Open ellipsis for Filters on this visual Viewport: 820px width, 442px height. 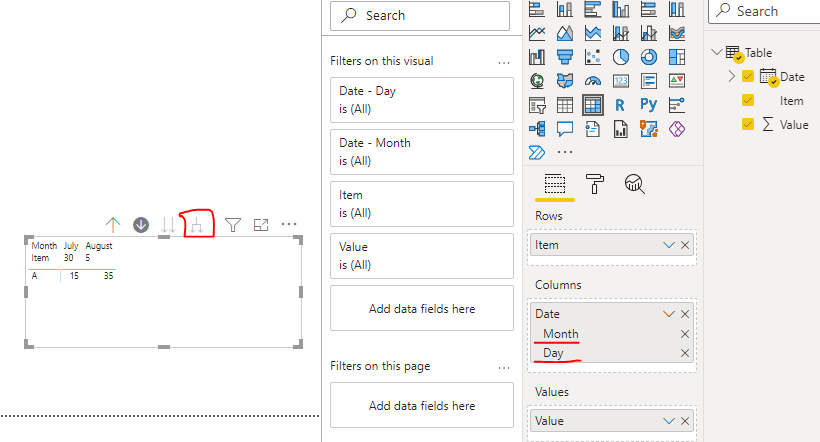[504, 63]
